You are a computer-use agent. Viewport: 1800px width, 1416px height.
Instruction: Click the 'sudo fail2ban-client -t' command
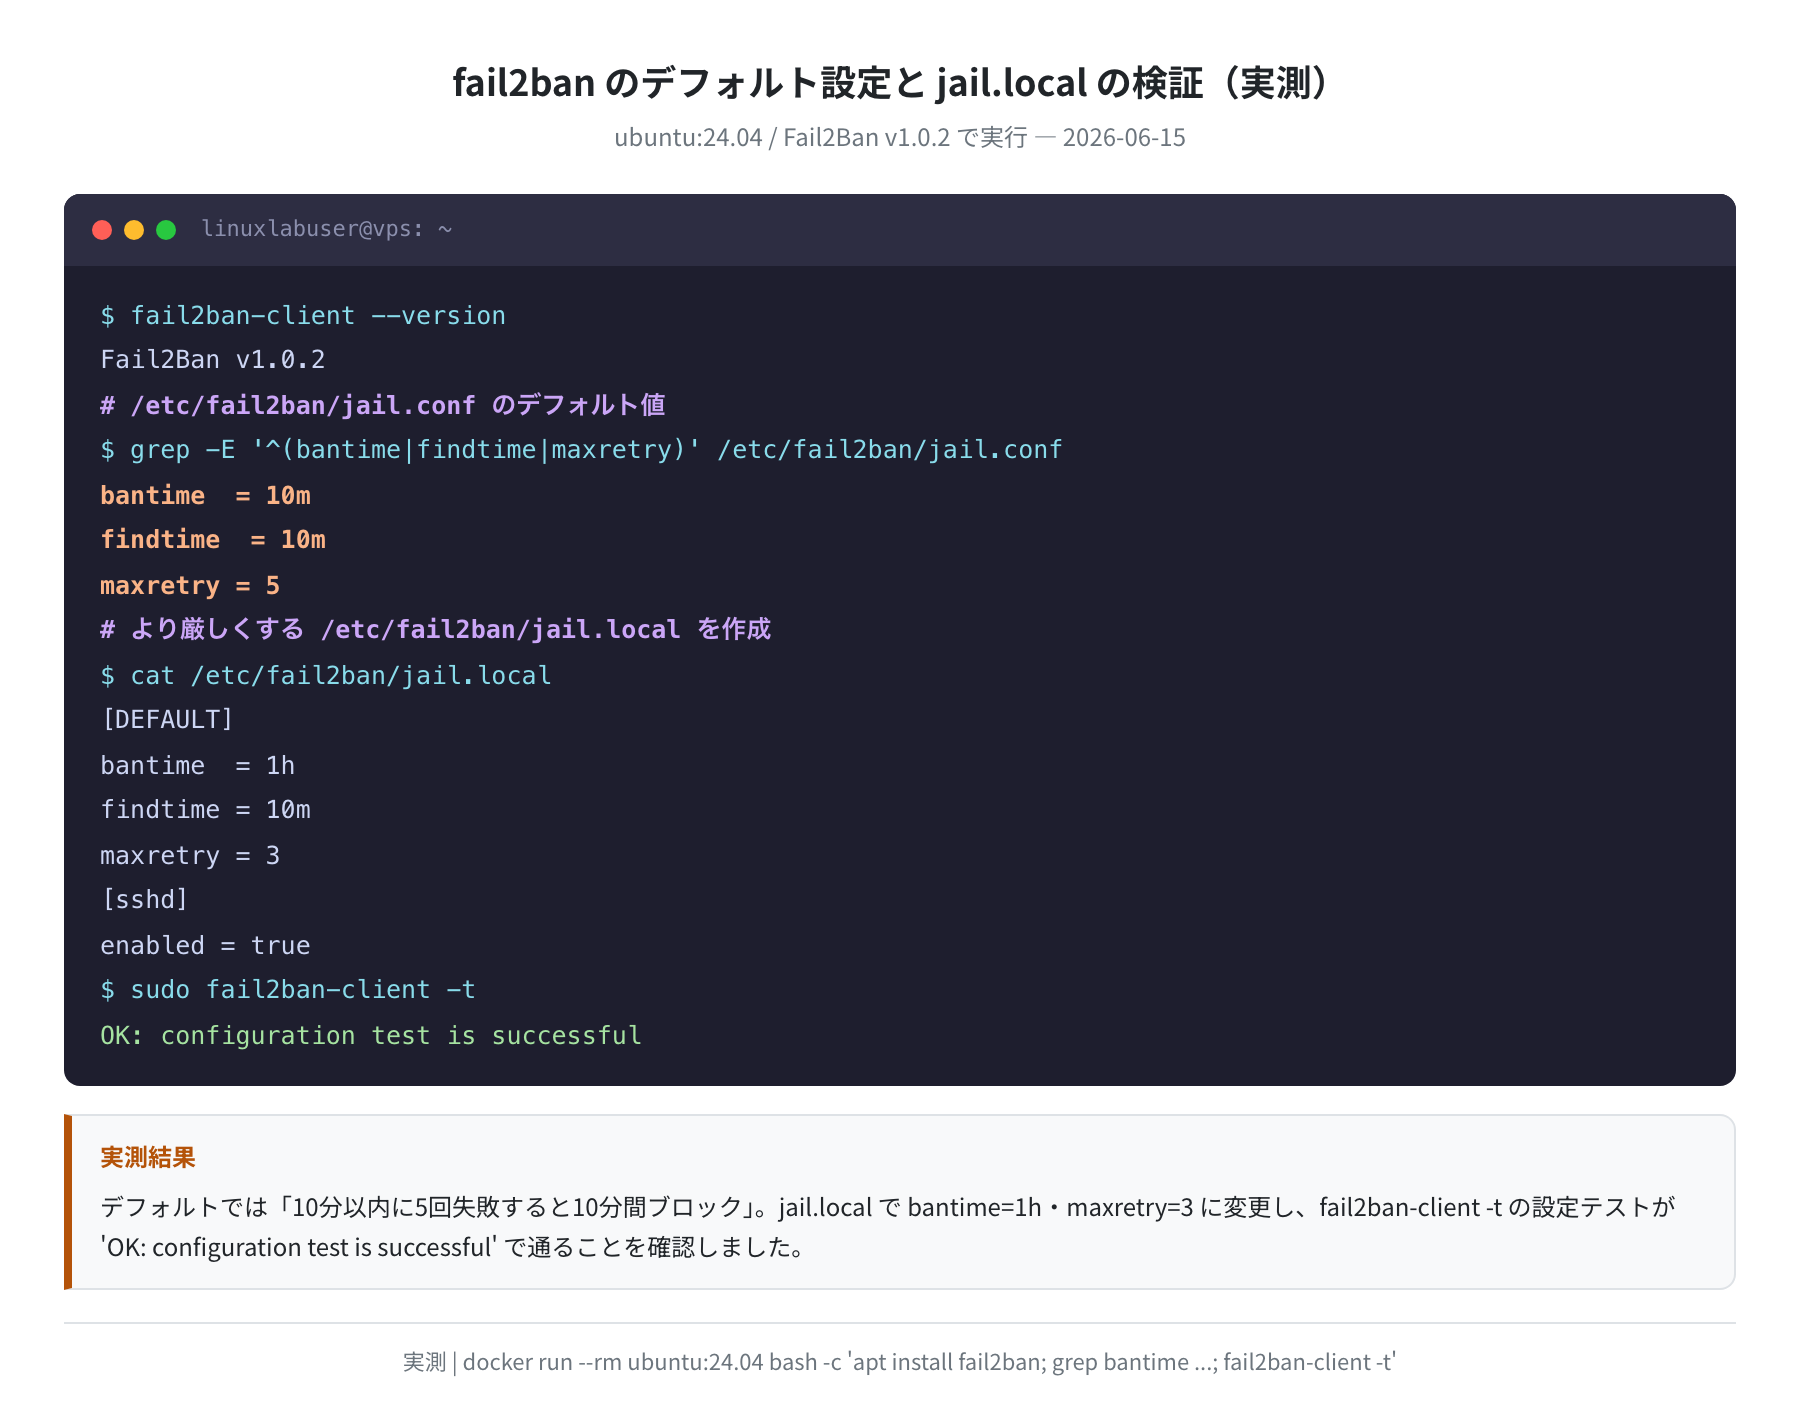pos(288,990)
